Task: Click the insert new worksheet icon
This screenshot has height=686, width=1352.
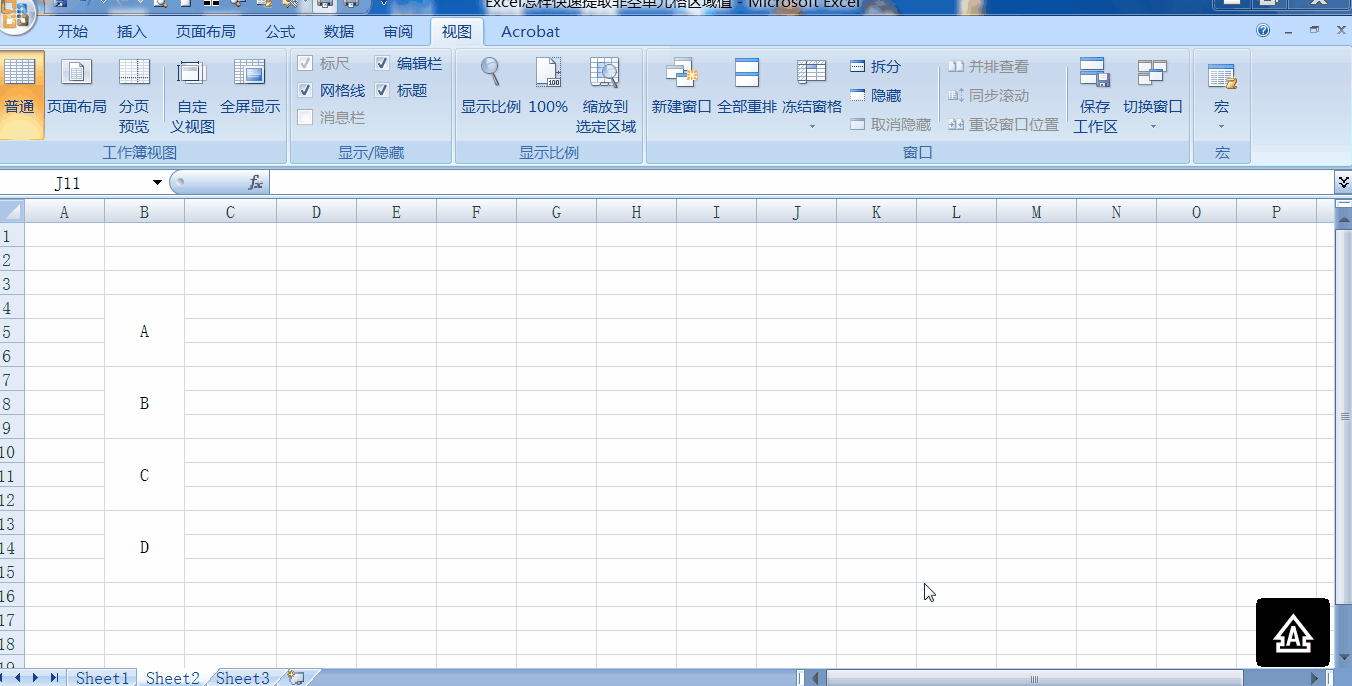Action: click(296, 678)
